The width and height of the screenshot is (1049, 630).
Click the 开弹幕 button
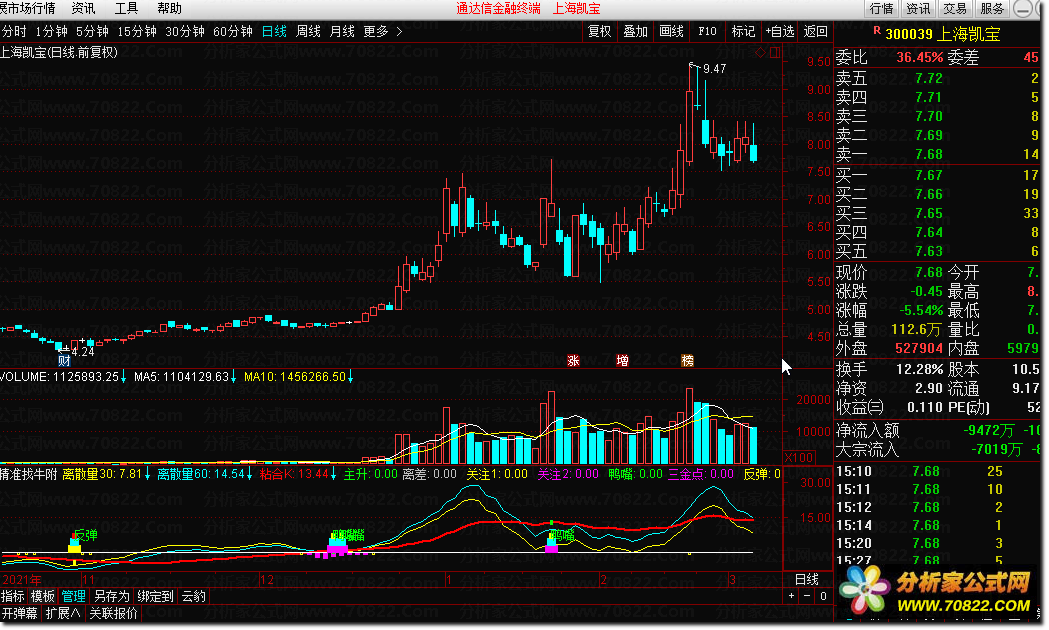(x=20, y=613)
